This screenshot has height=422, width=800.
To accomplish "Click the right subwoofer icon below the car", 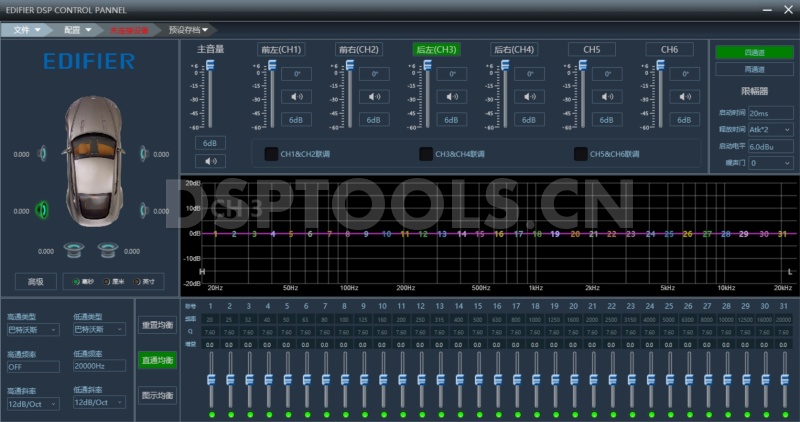I will 107,250.
